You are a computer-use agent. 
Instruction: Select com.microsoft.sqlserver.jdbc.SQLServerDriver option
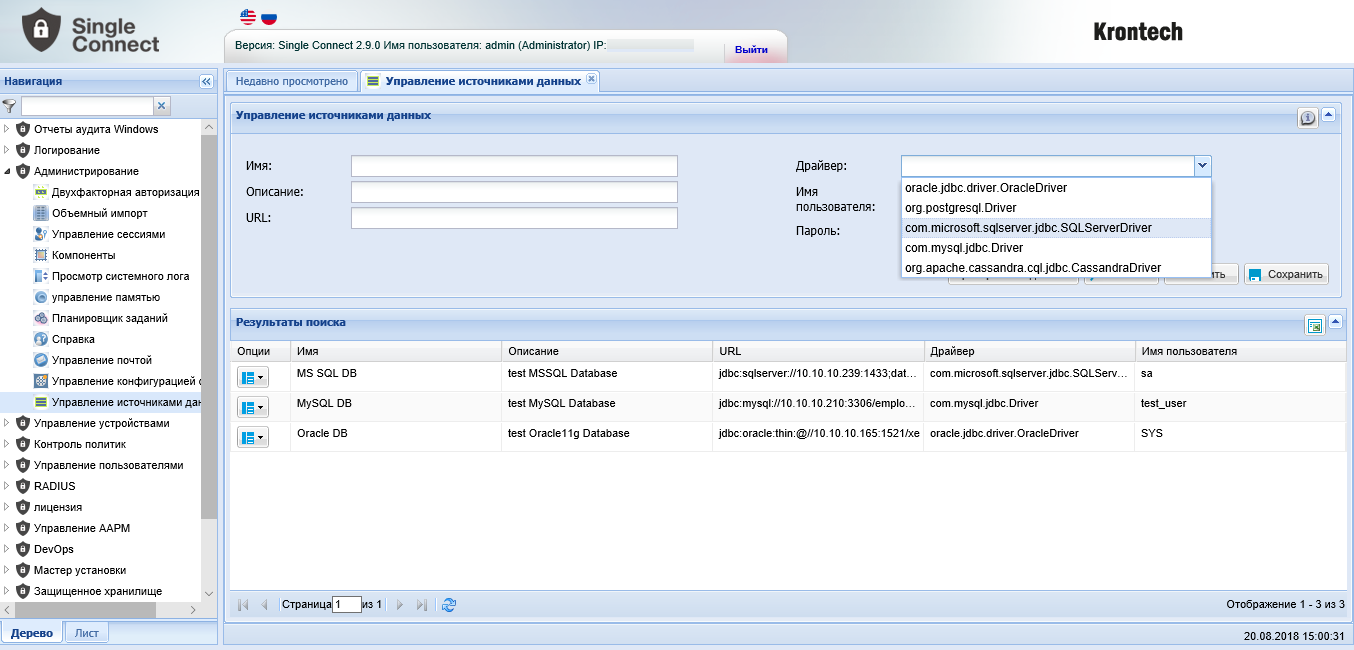1056,228
